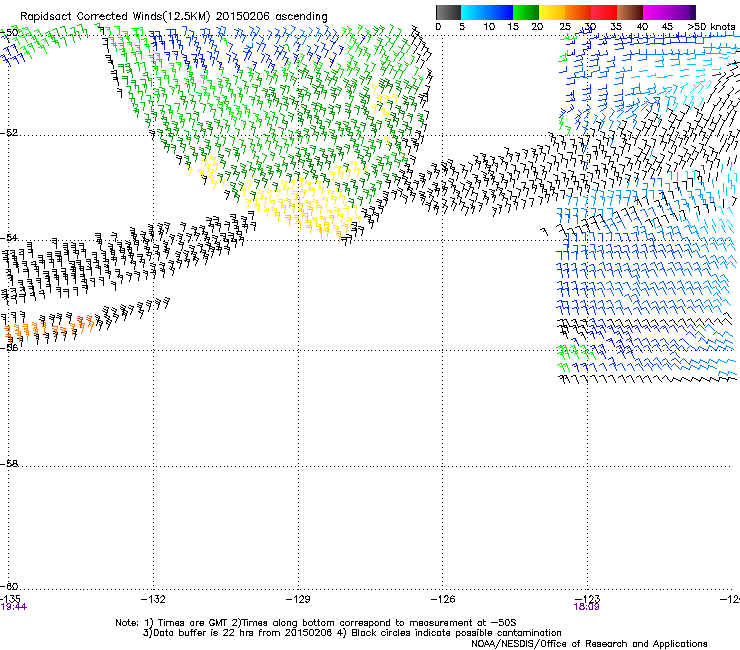Image resolution: width=740 pixels, height=650 pixels.
Task: Click the '-126' longitude axis label
Action: [x=443, y=599]
